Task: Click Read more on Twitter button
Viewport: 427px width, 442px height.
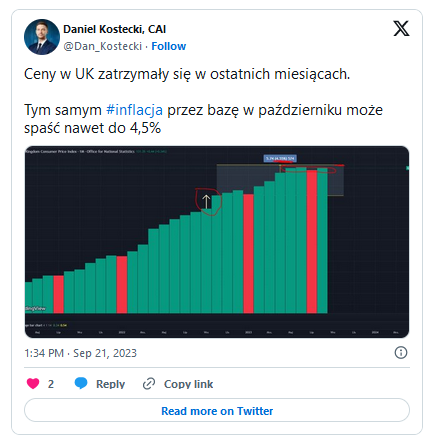Action: point(217,411)
